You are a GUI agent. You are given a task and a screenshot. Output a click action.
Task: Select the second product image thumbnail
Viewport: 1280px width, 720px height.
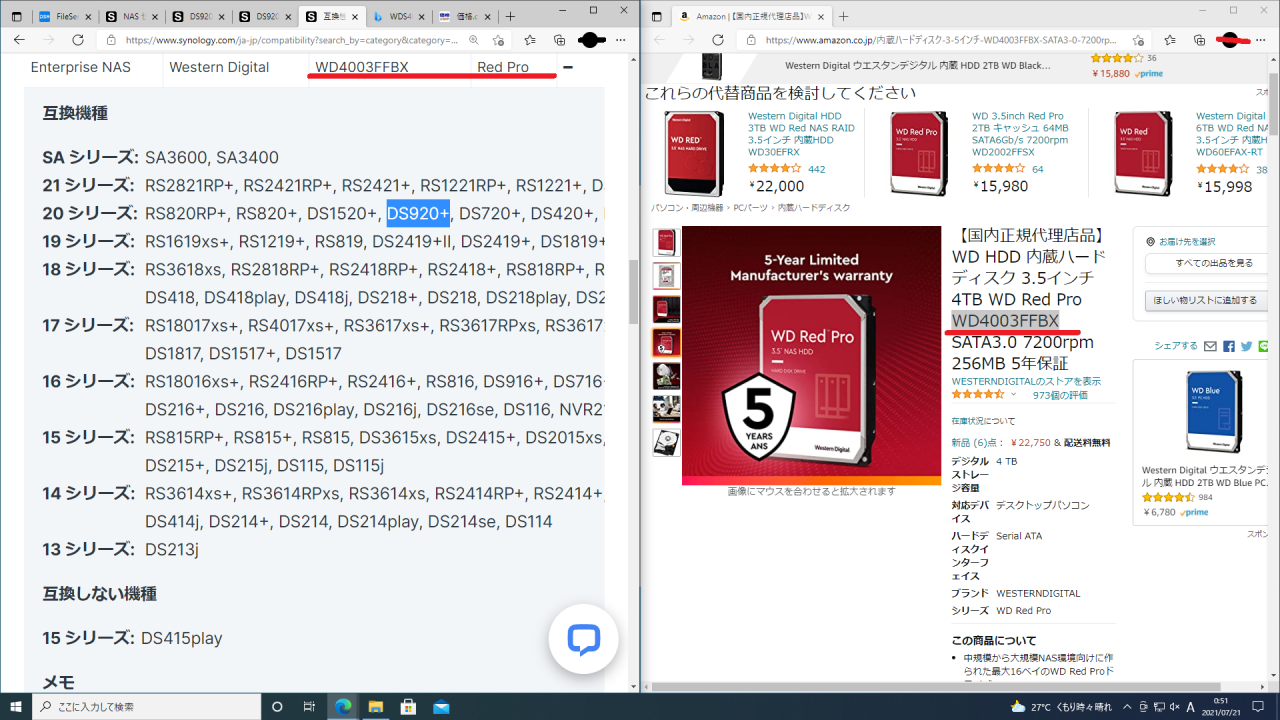pos(666,276)
